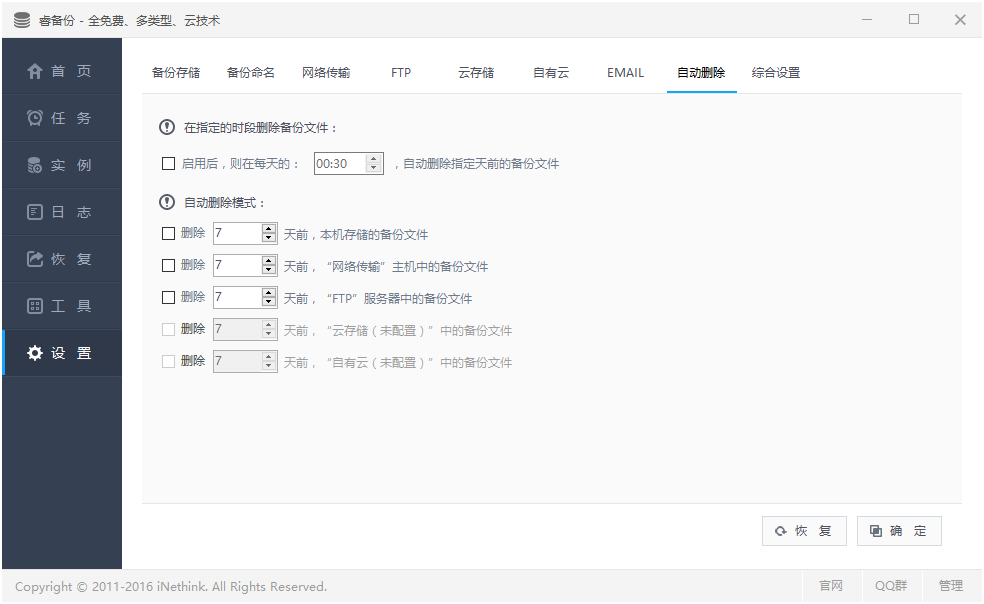The width and height of the screenshot is (984, 604).
Task: Click the QQ群 link in footer
Action: click(x=890, y=586)
